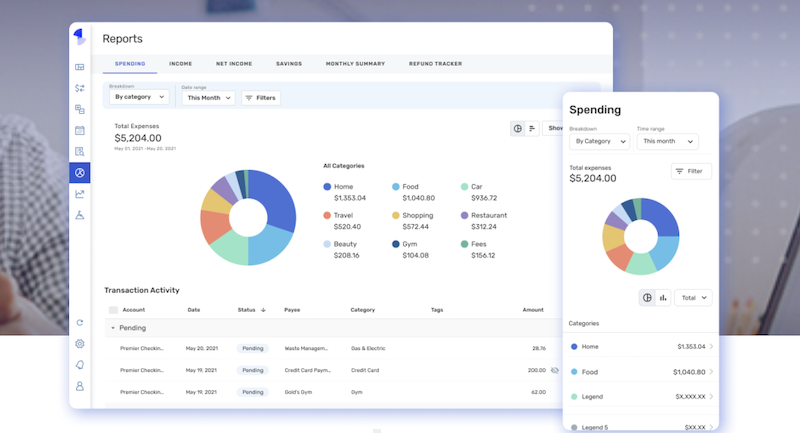Open the user profile icon in sidebar
The image size is (800, 433).
80,386
